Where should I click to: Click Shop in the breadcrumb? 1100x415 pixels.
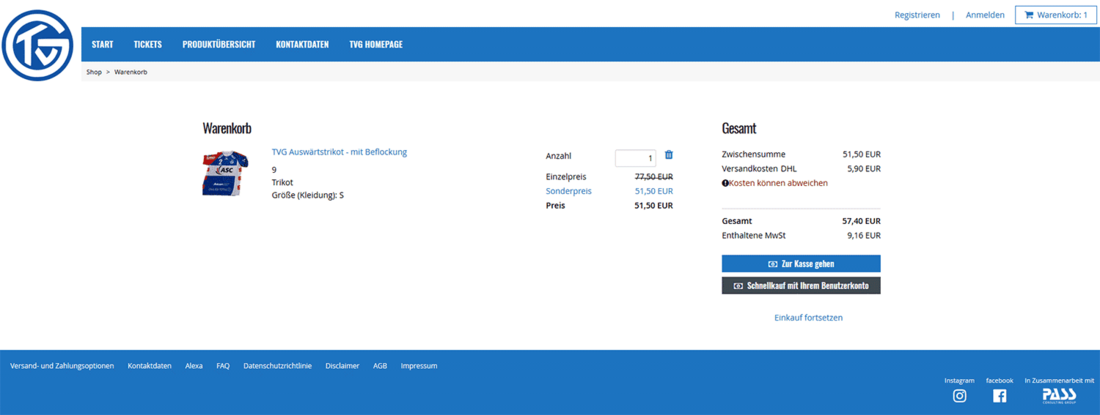click(x=94, y=72)
